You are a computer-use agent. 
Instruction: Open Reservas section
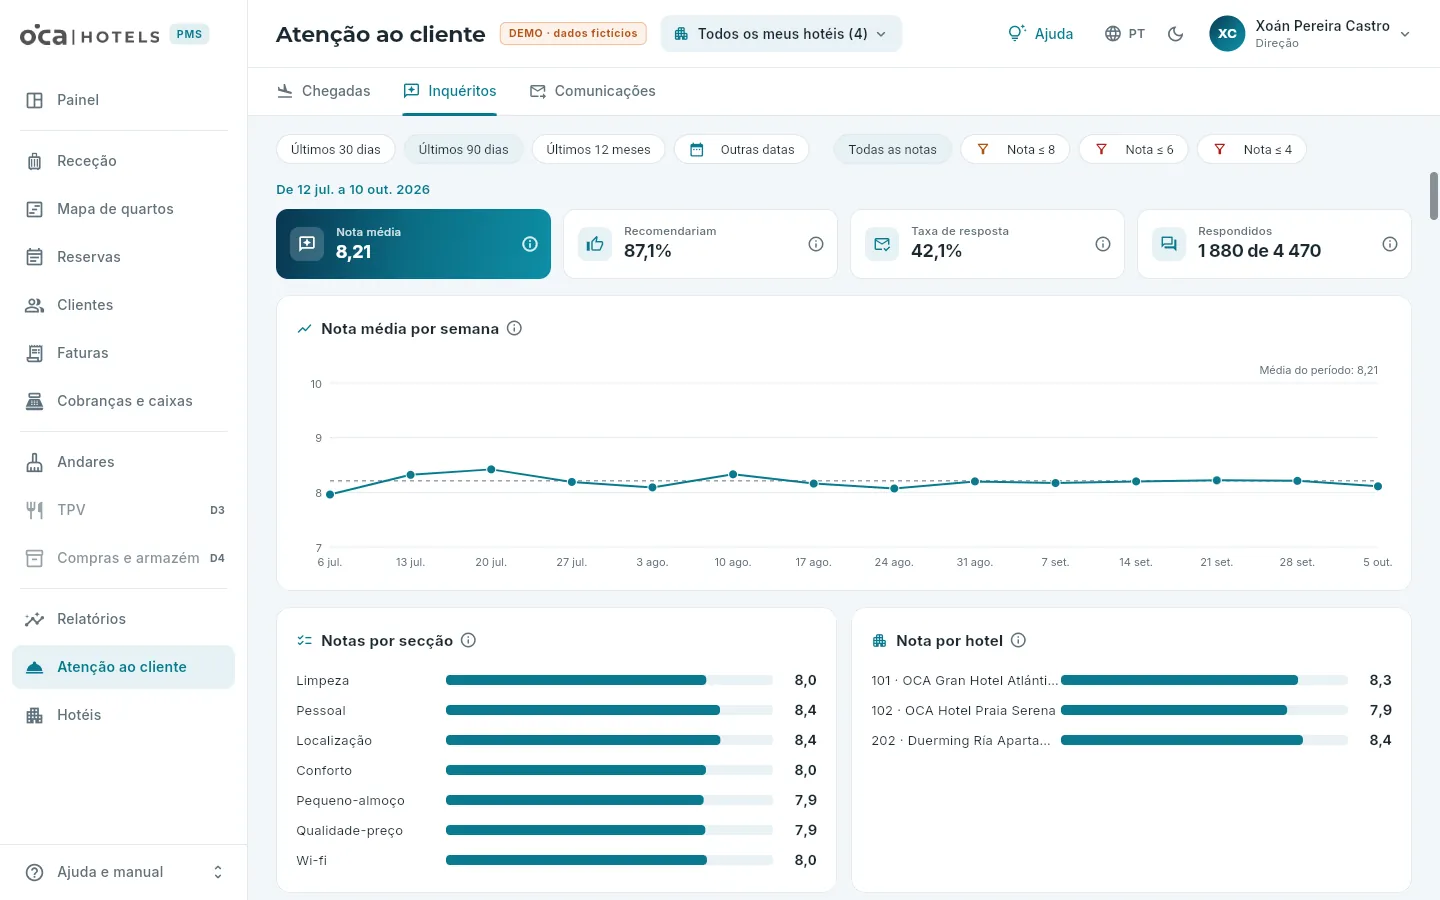point(123,257)
